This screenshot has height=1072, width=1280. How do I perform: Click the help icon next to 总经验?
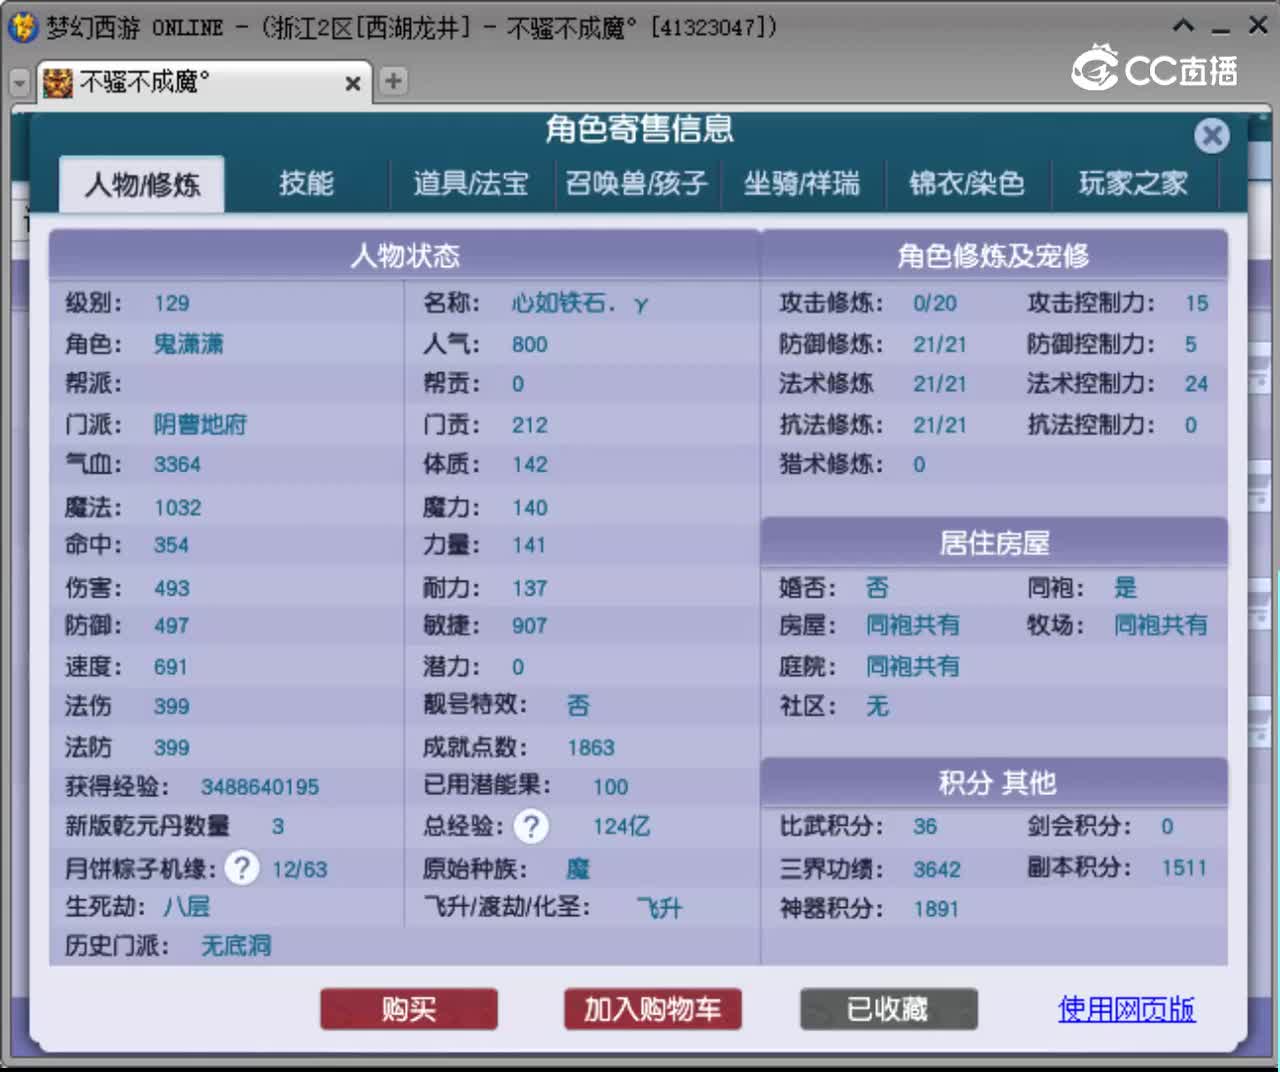pos(531,826)
